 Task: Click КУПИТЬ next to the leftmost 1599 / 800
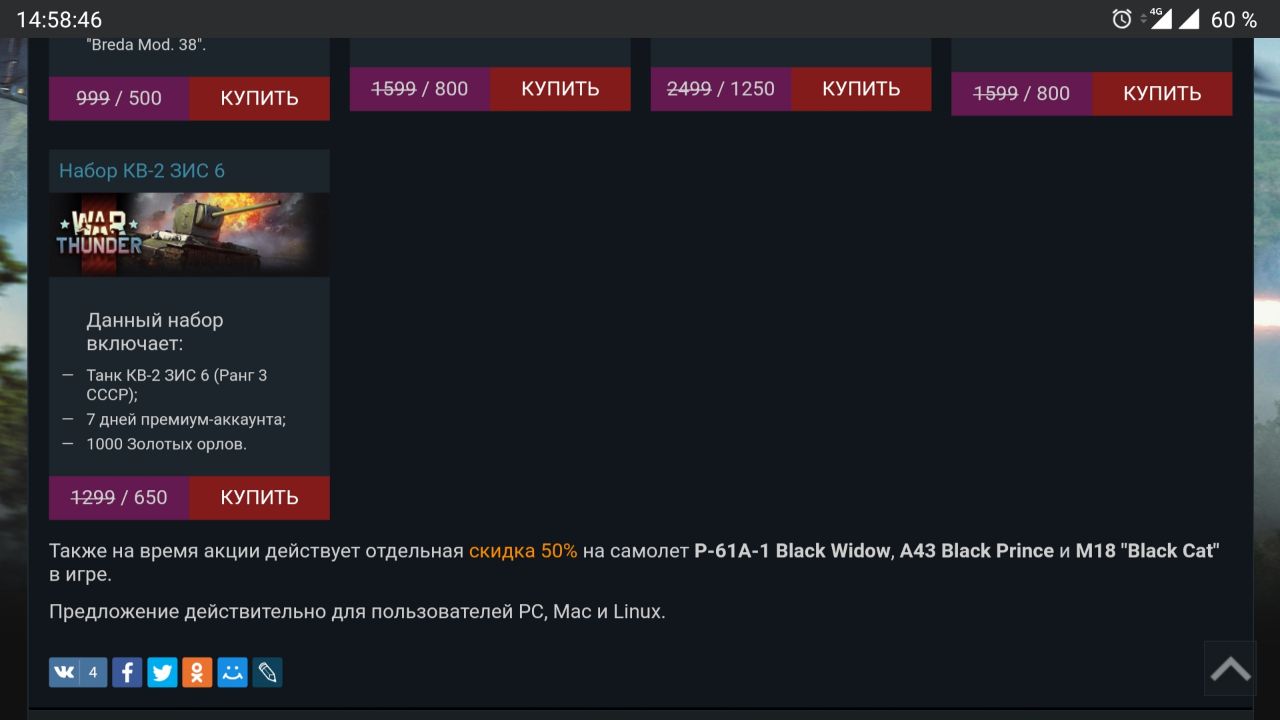pyautogui.click(x=560, y=89)
